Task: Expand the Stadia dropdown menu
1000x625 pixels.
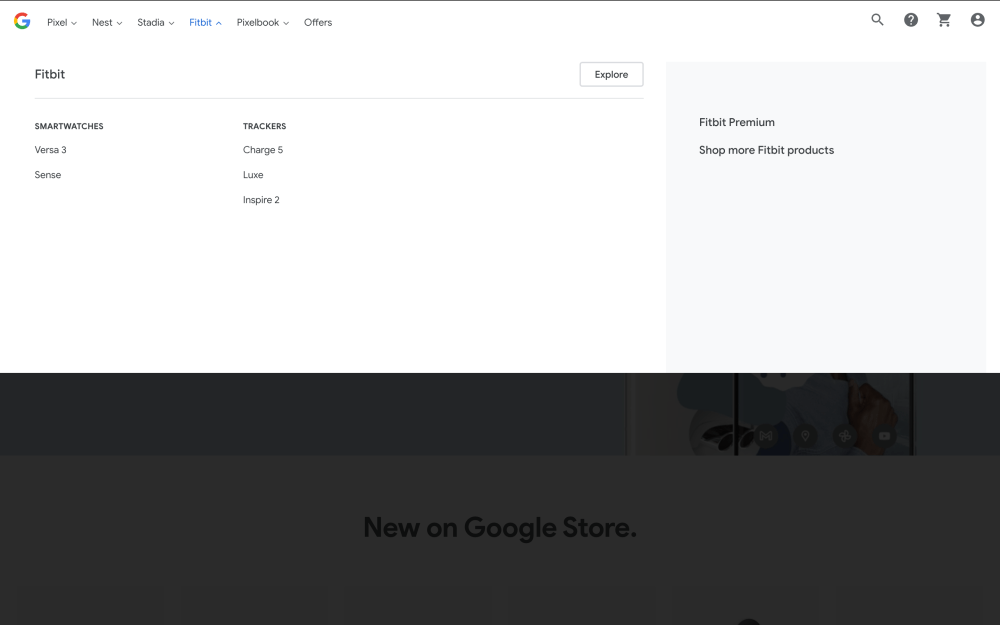Action: coord(155,22)
